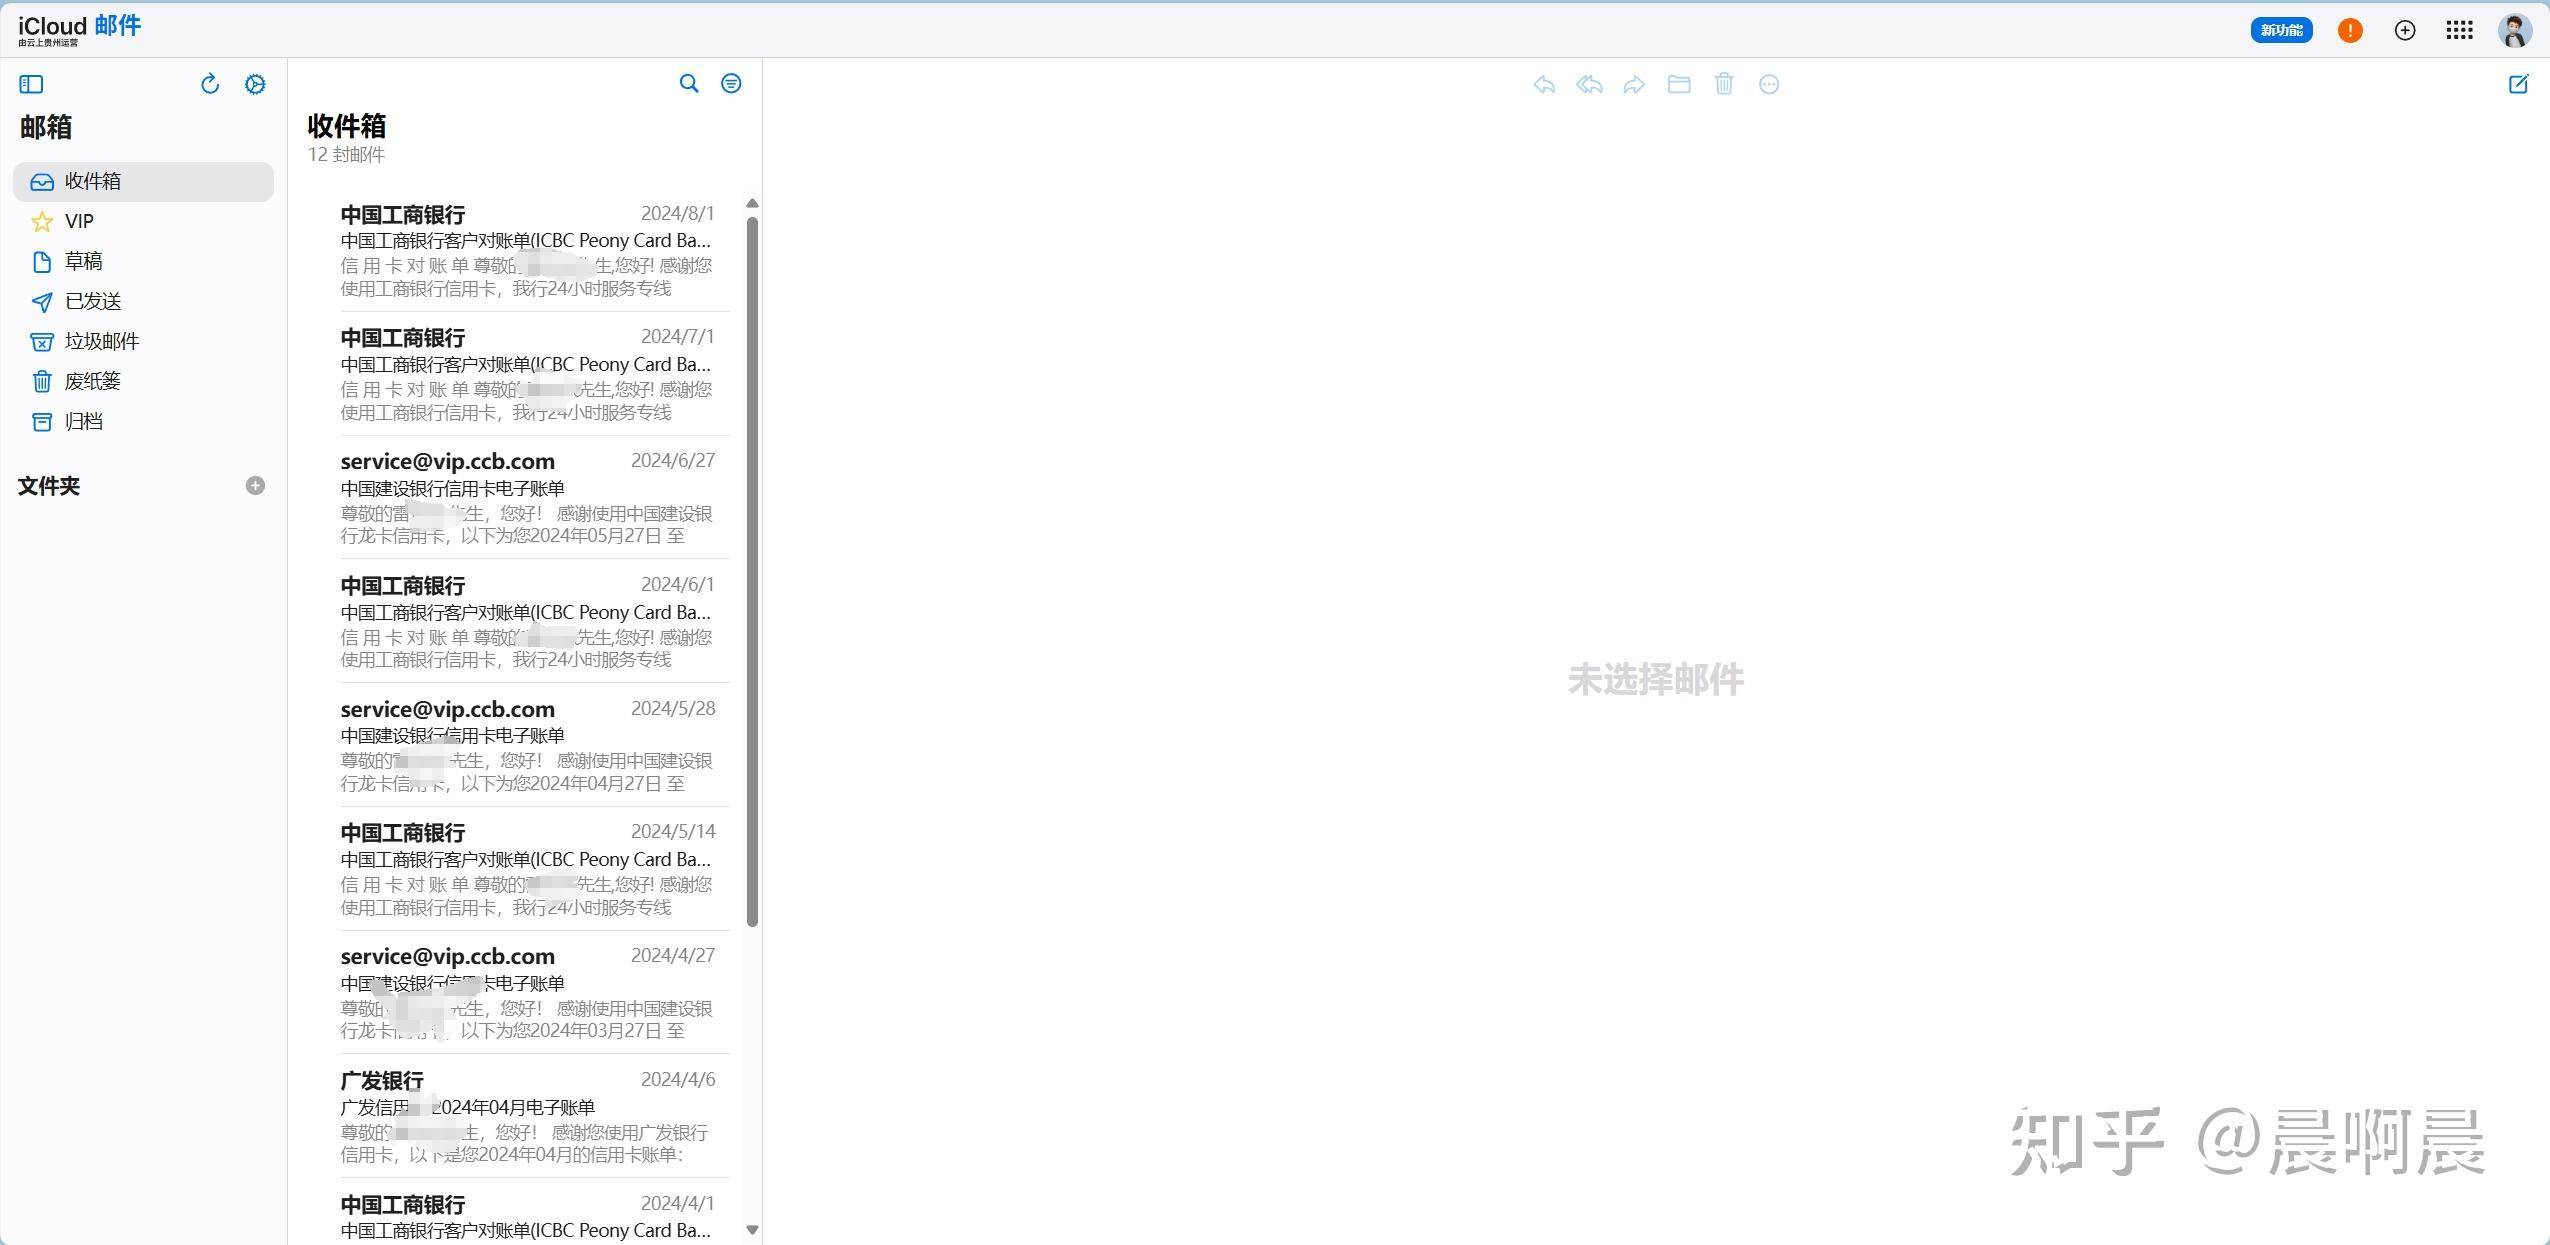
Task: Click the 新功能 badge
Action: coord(2281,30)
